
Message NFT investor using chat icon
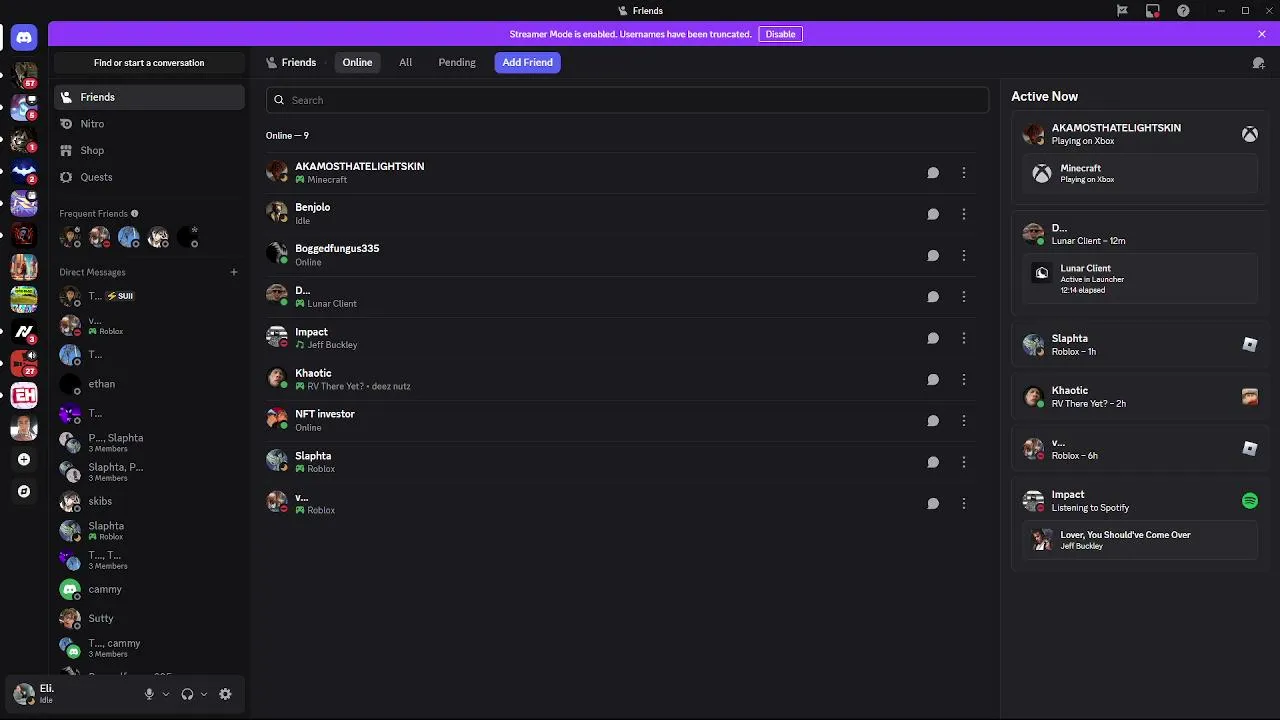pos(933,421)
